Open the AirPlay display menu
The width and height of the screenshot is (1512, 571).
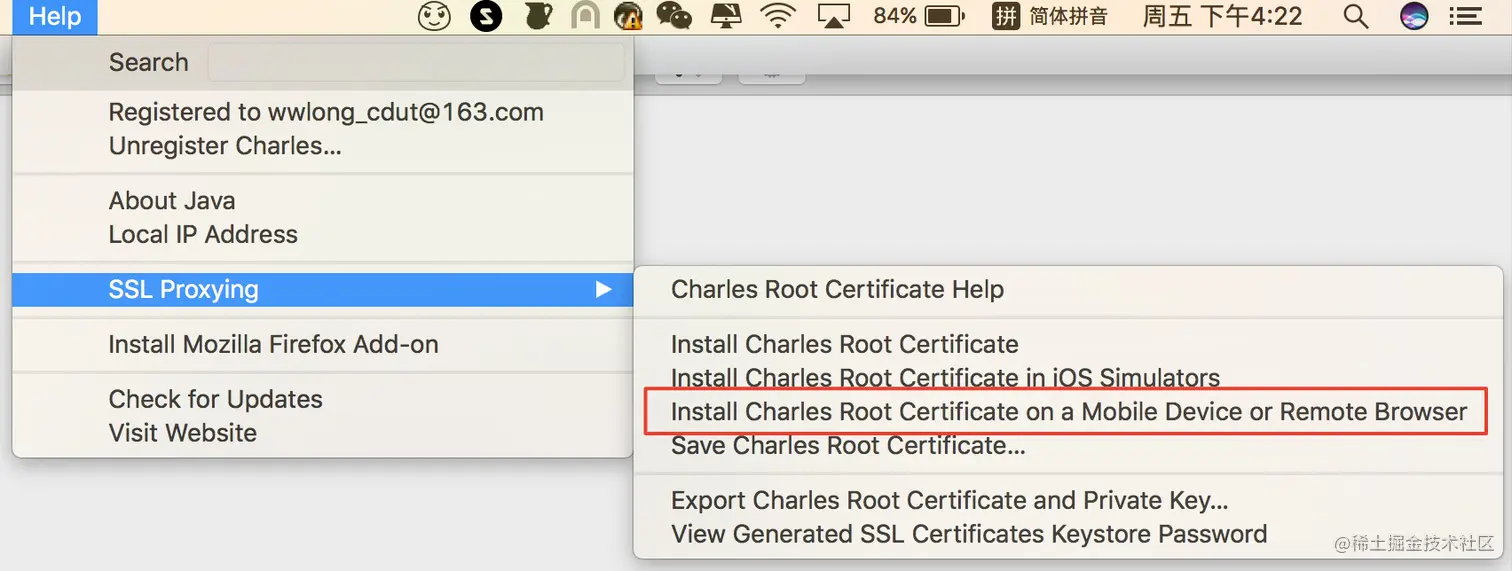pyautogui.click(x=833, y=16)
